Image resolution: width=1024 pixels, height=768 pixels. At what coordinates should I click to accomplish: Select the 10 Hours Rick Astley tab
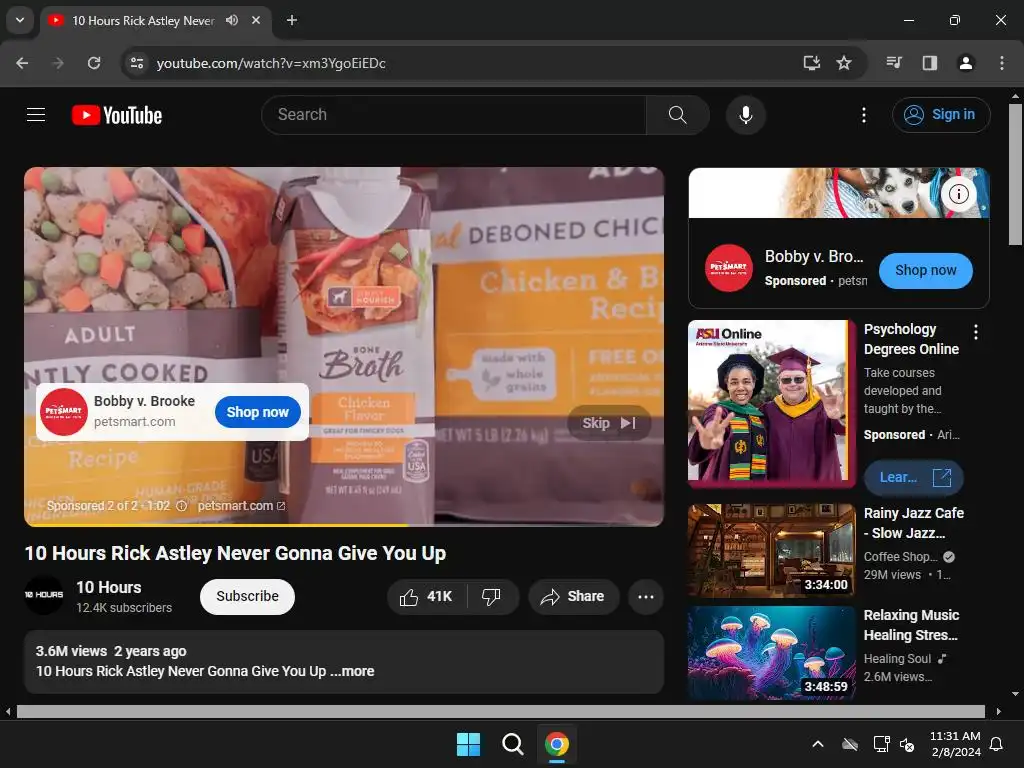pos(155,20)
